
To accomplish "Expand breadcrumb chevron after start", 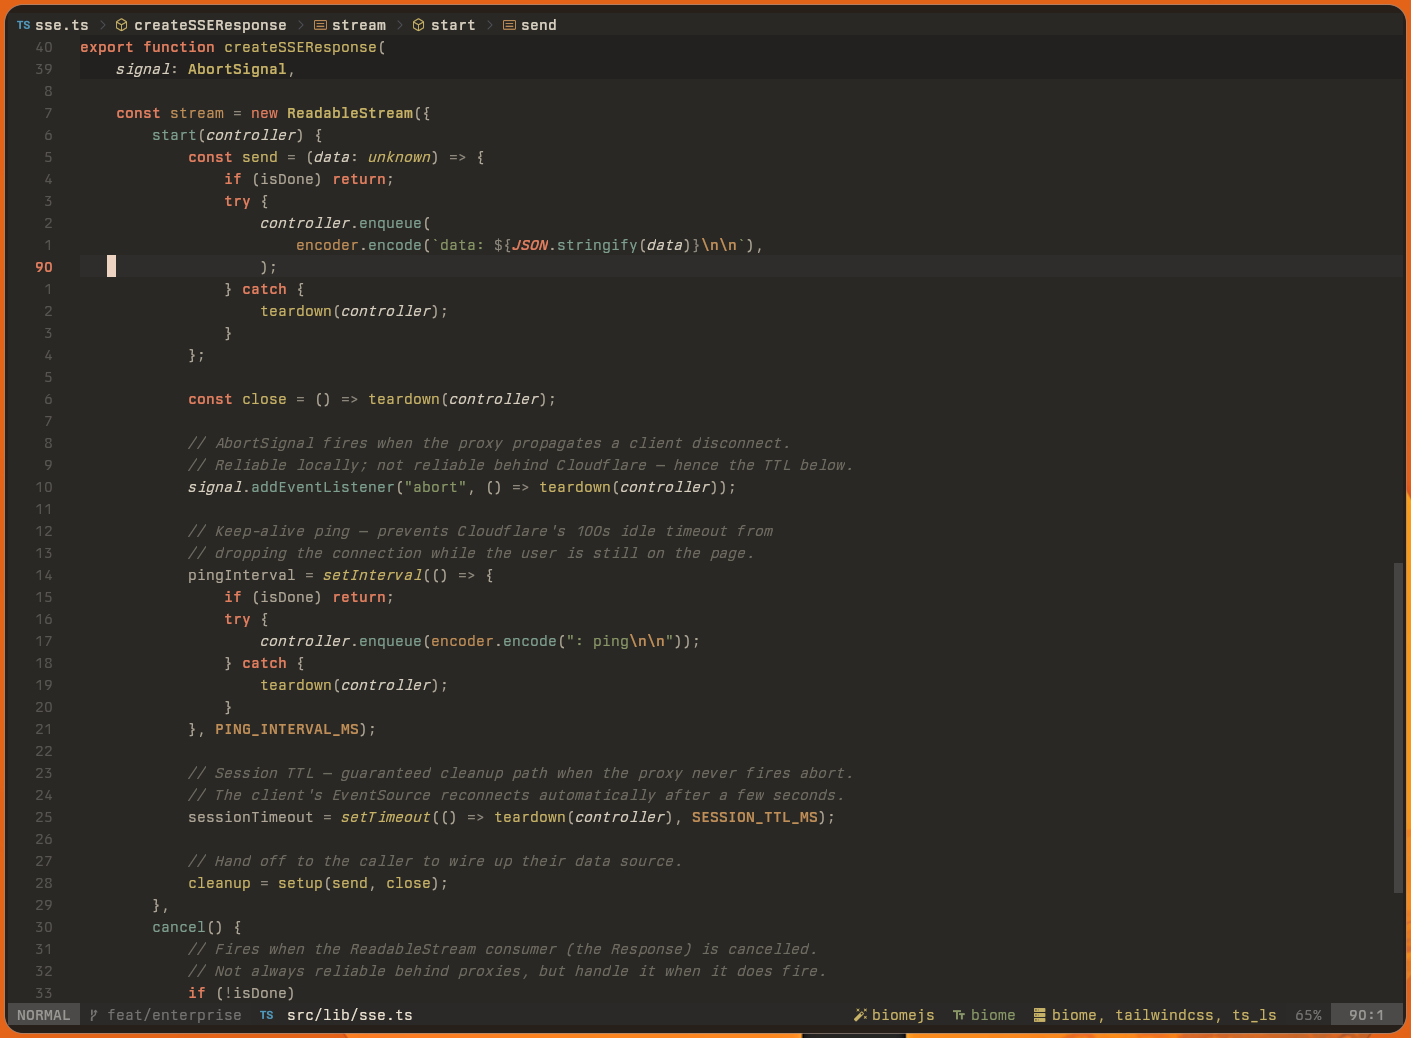I will (490, 25).
